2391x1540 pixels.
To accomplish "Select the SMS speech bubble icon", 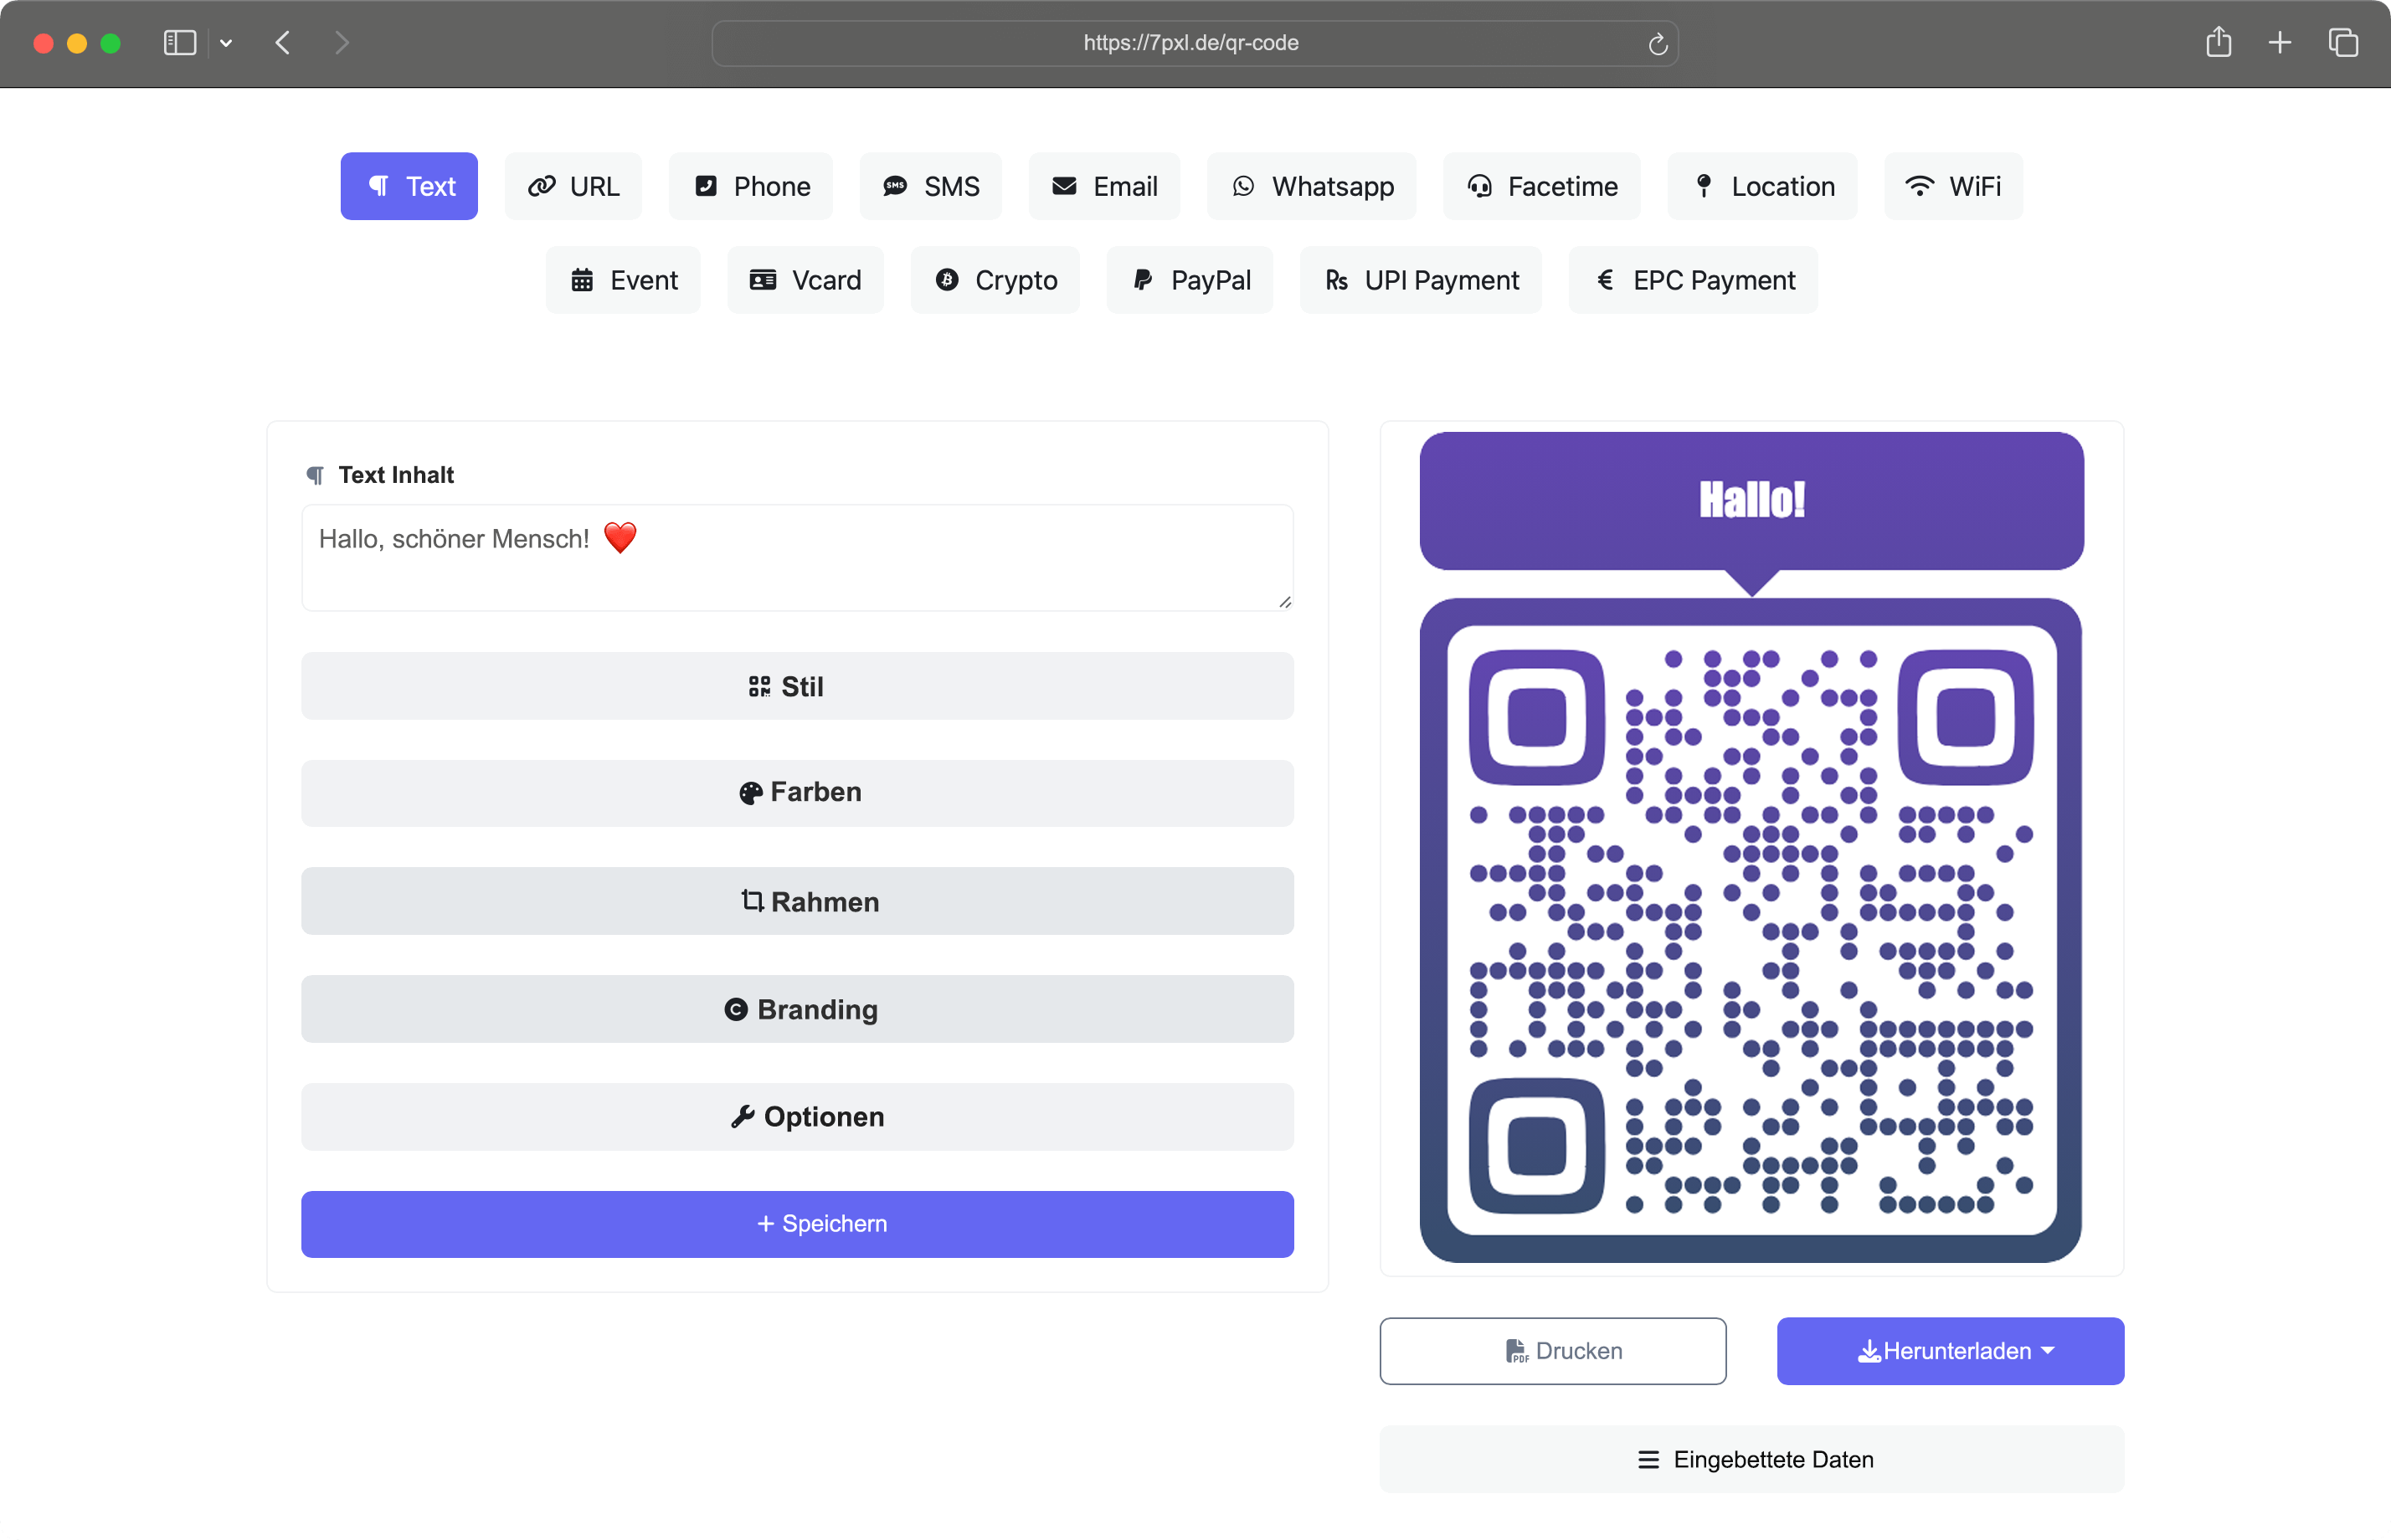I will tap(895, 186).
